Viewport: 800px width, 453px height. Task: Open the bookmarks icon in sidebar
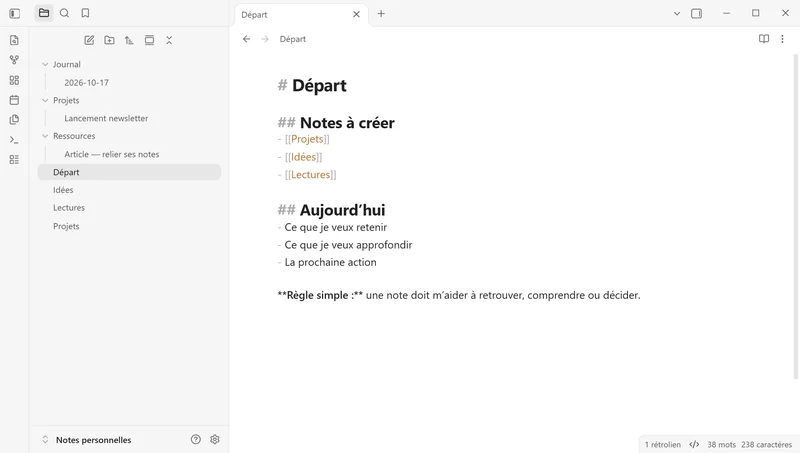tap(85, 13)
